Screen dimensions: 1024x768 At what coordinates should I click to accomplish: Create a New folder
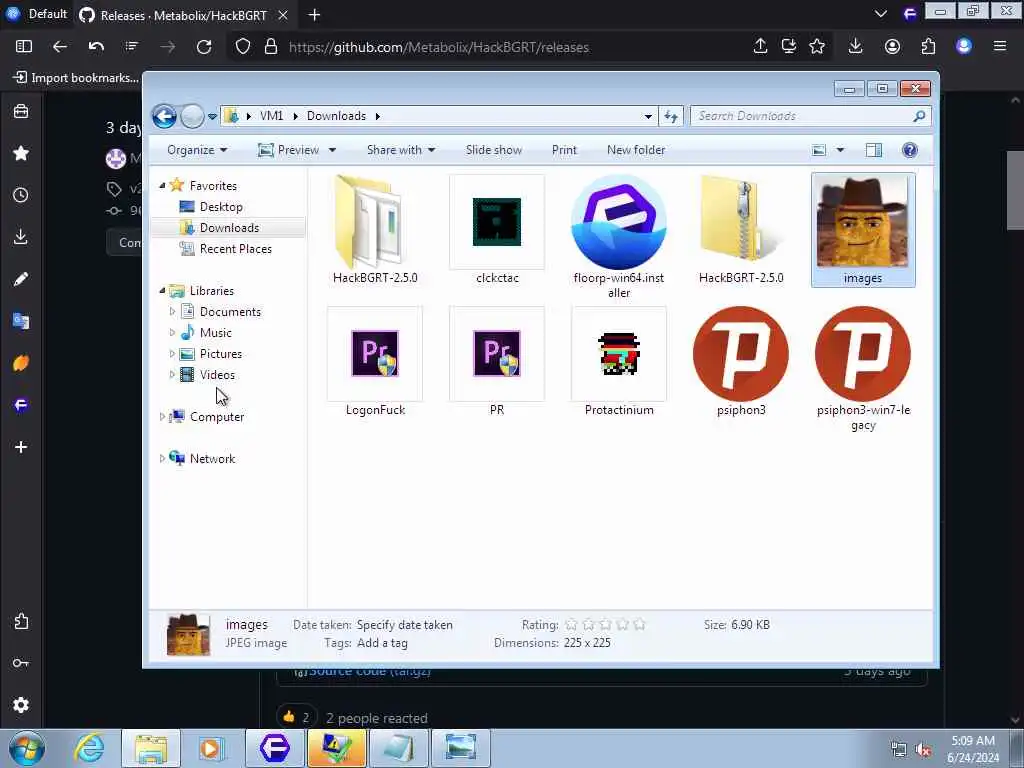[x=636, y=150]
